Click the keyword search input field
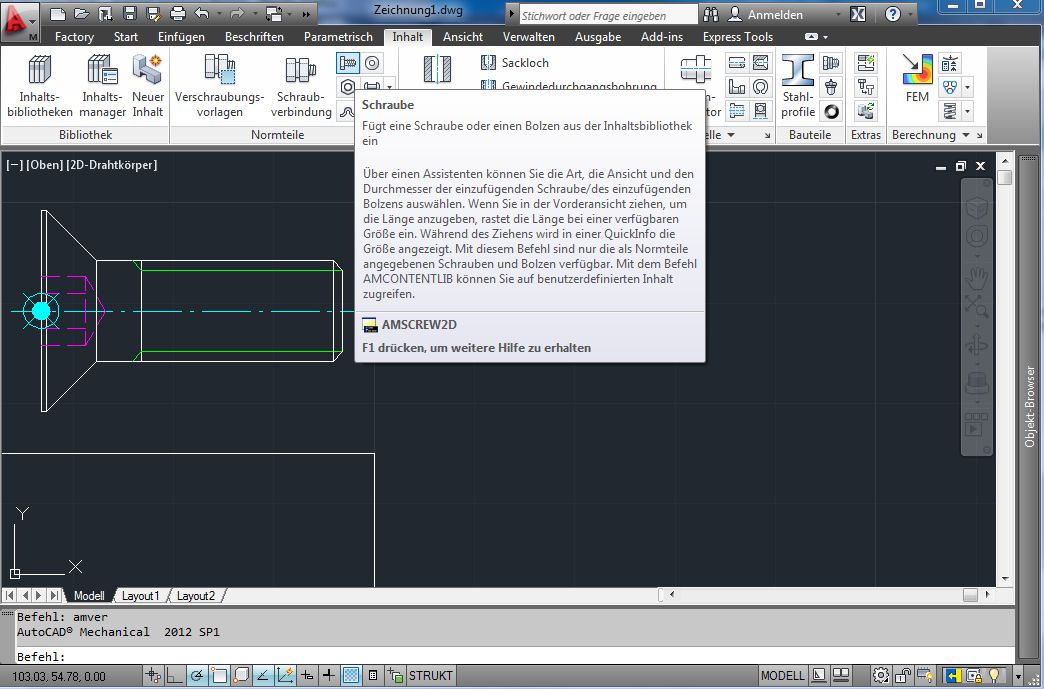 [x=608, y=15]
